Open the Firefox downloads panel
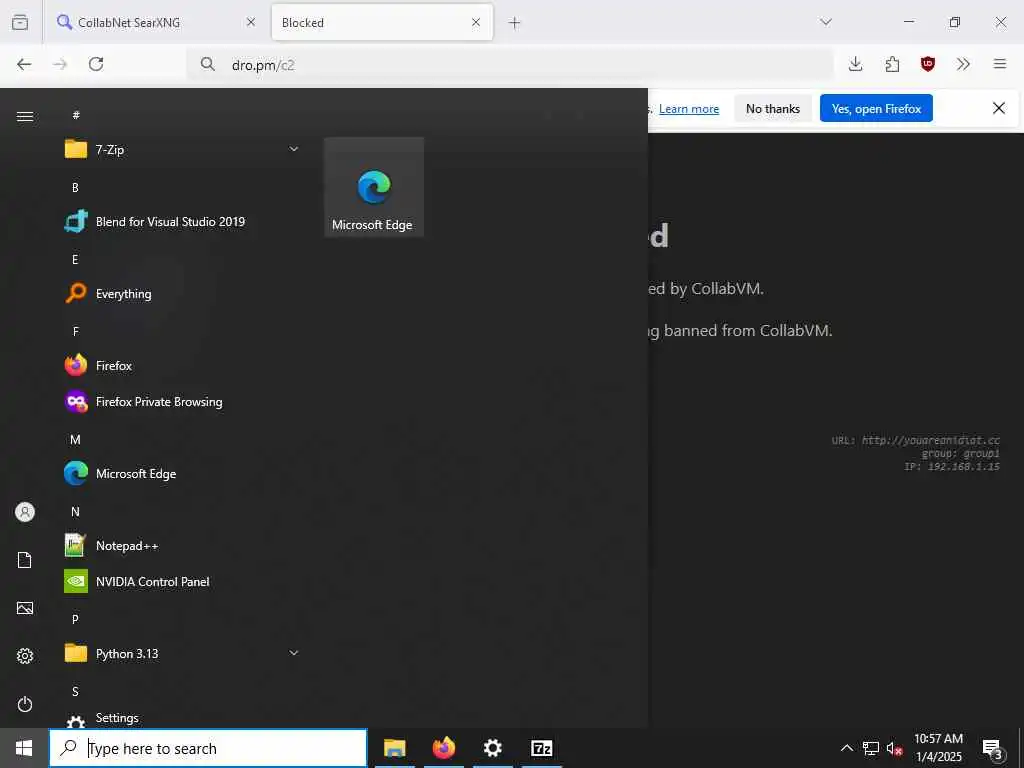The image size is (1024, 768). pyautogui.click(x=856, y=64)
